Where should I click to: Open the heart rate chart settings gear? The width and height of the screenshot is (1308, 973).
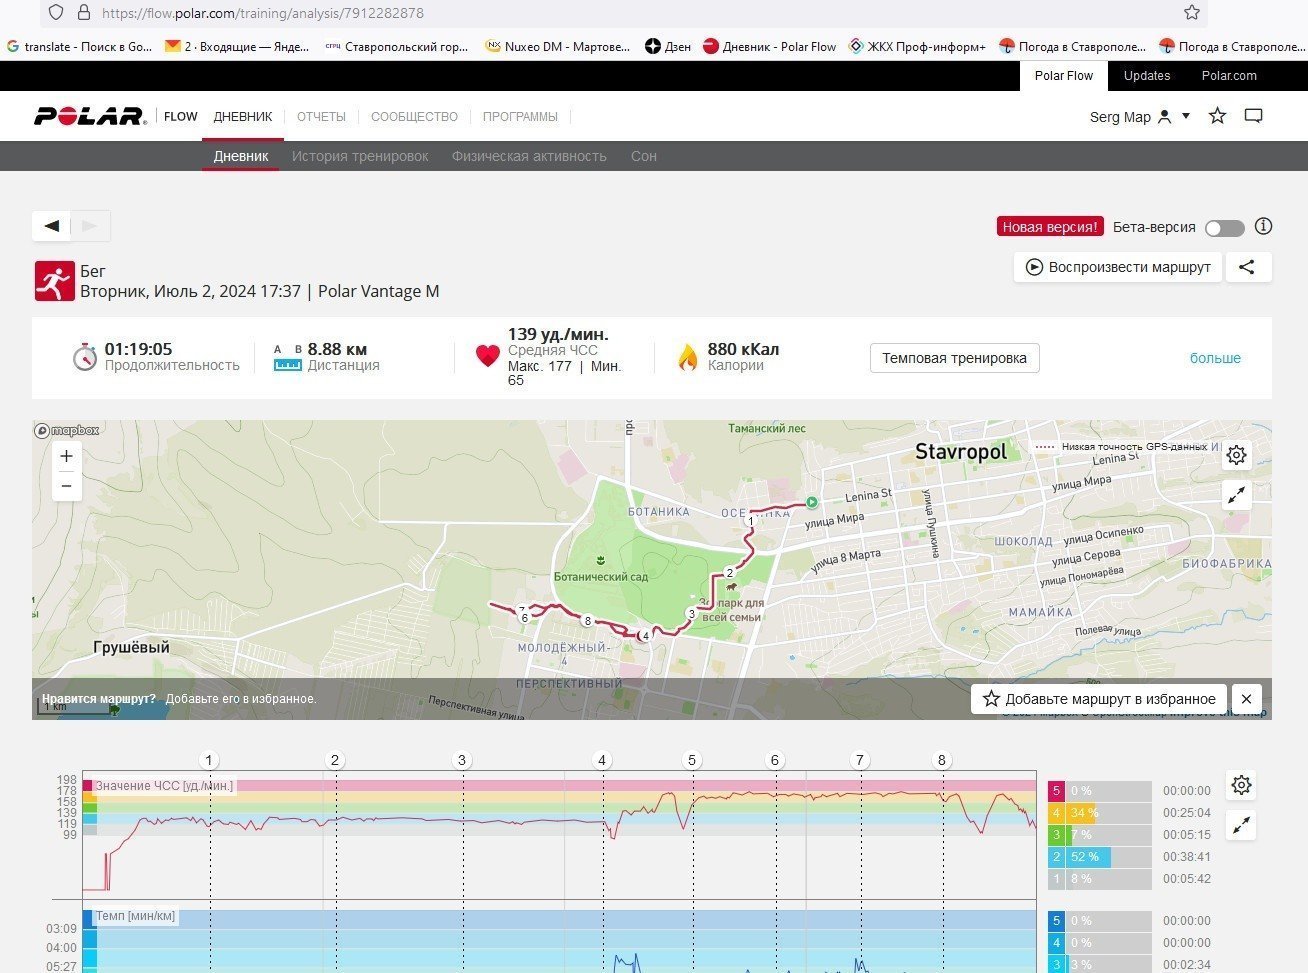(x=1241, y=785)
